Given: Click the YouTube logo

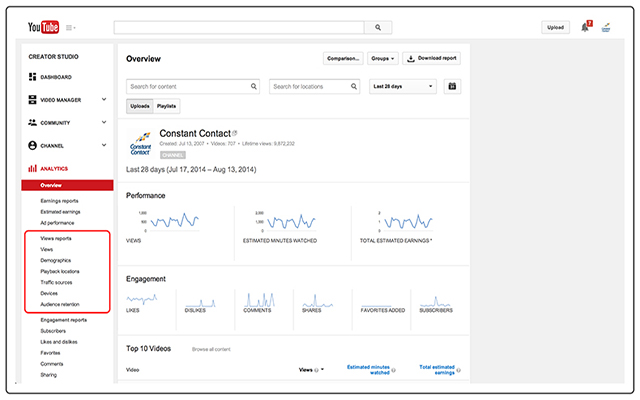Looking at the screenshot, I should point(46,27).
